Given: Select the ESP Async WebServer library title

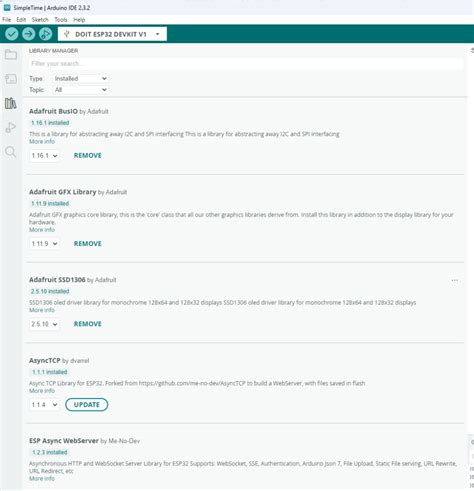Looking at the screenshot, I should click(x=64, y=441).
